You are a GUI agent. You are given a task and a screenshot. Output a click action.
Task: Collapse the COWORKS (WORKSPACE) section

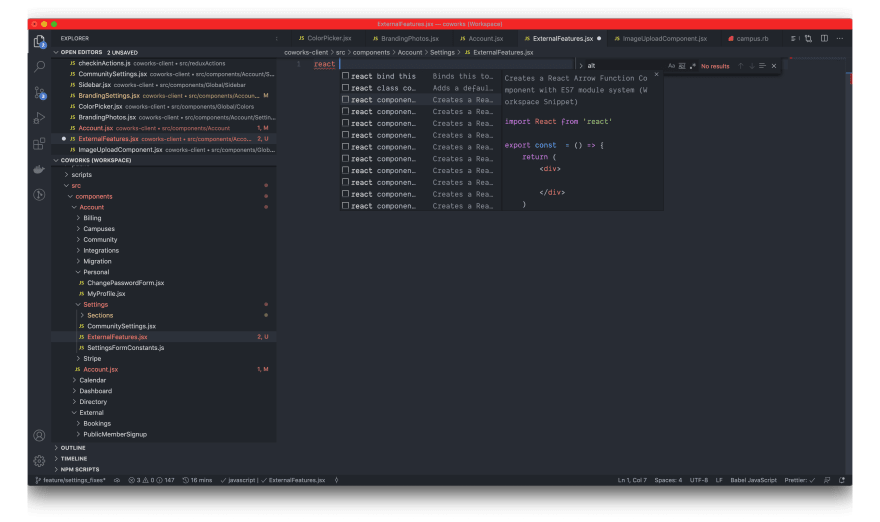(56, 160)
